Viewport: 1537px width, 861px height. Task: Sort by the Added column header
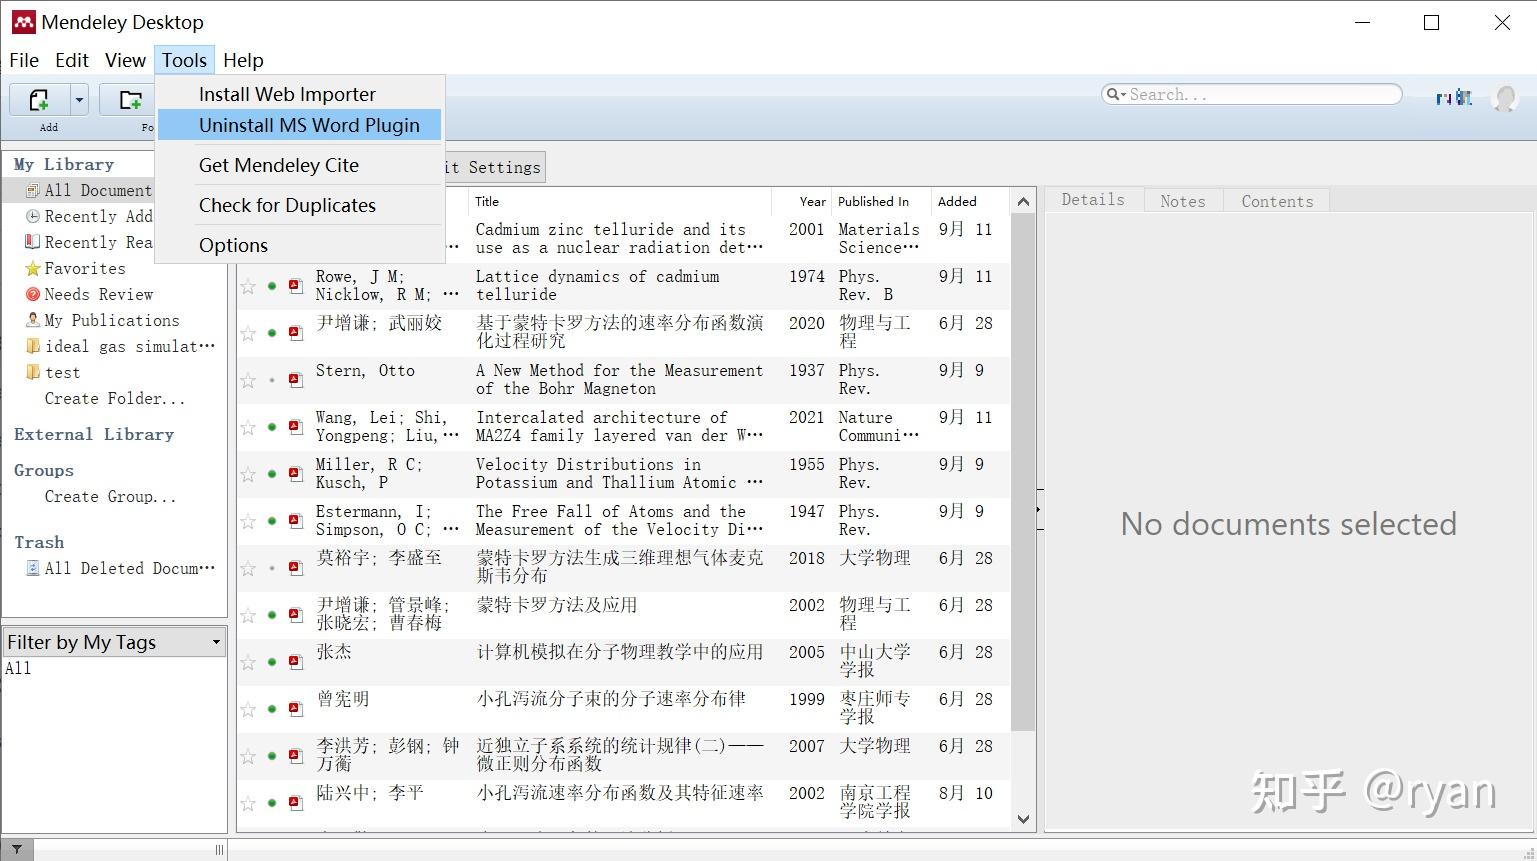[970, 201]
